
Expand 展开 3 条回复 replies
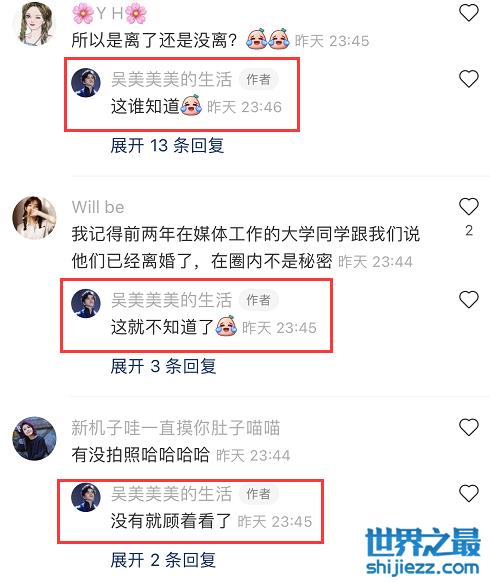point(163,366)
